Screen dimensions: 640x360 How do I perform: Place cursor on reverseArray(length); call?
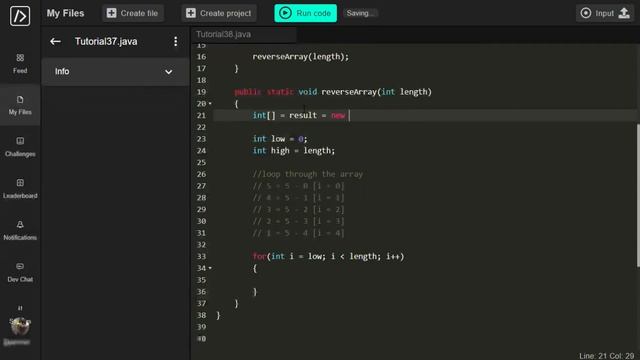301,57
